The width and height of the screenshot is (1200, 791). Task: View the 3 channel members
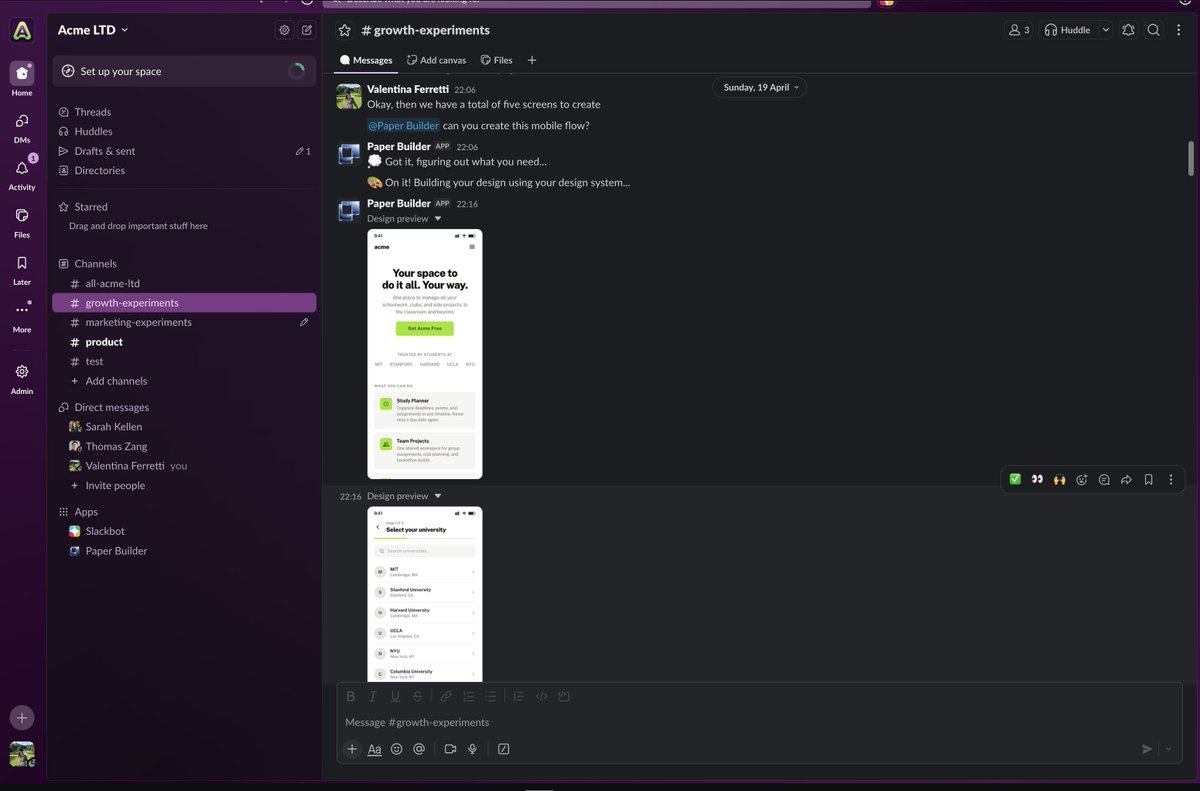[1017, 30]
